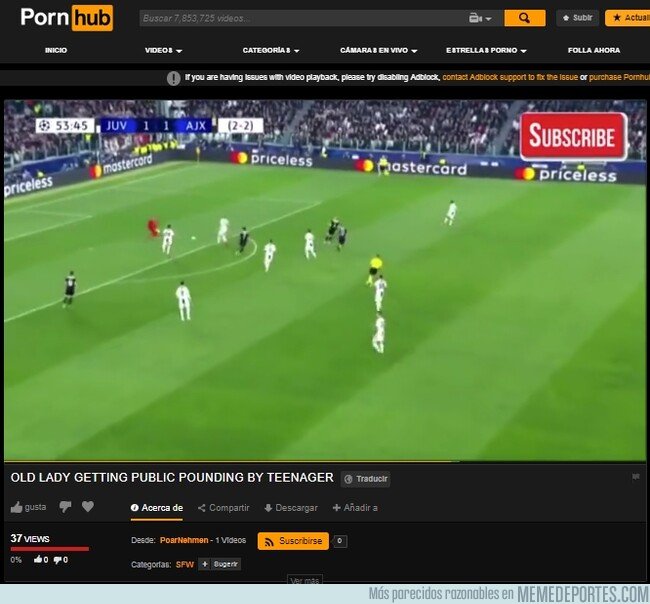Select the Descargar tab

pyautogui.click(x=291, y=508)
